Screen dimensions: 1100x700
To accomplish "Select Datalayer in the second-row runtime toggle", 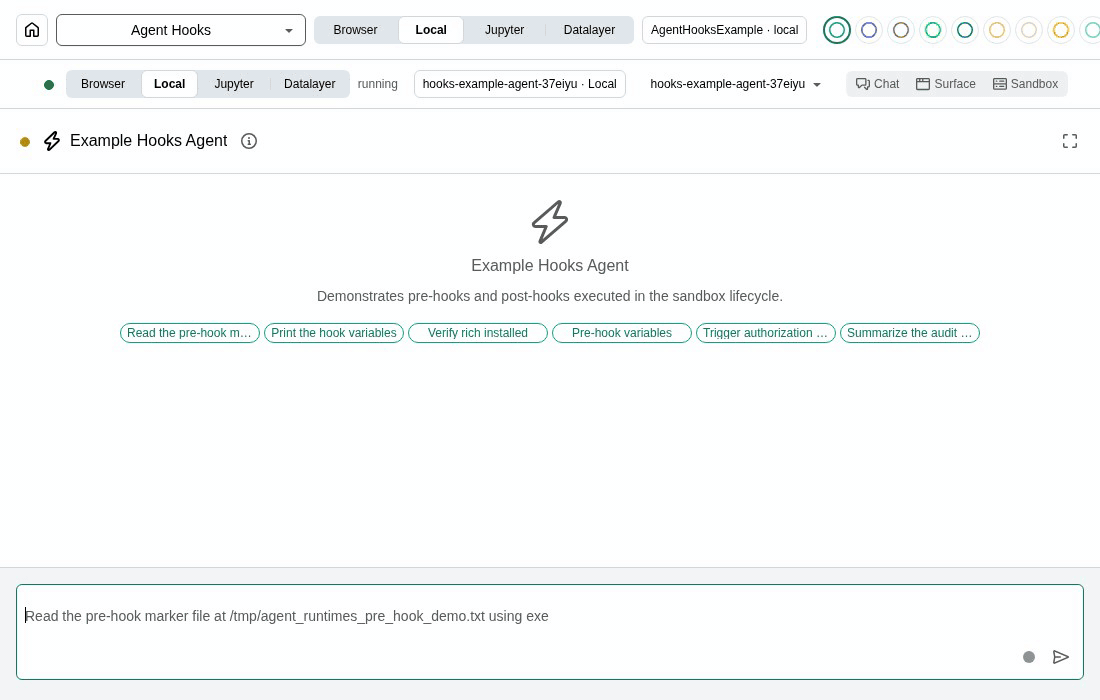I will (309, 84).
